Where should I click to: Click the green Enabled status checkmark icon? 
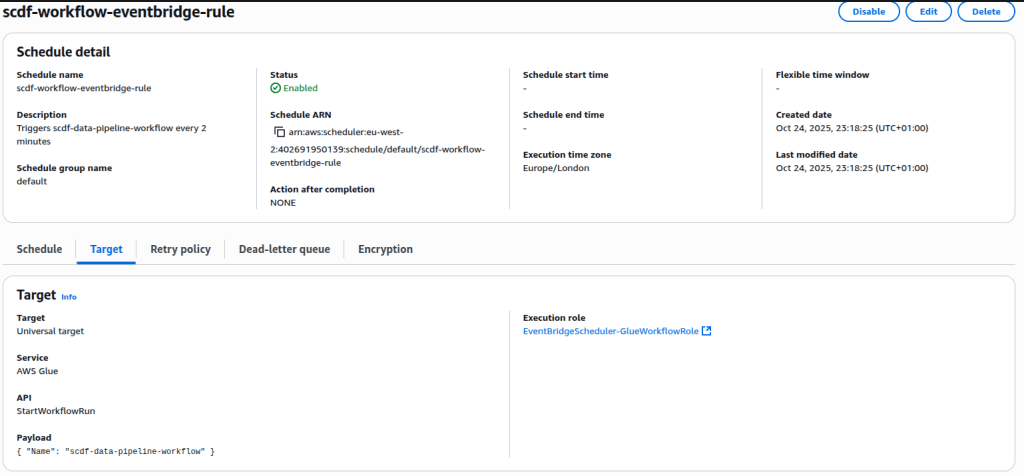coord(275,88)
